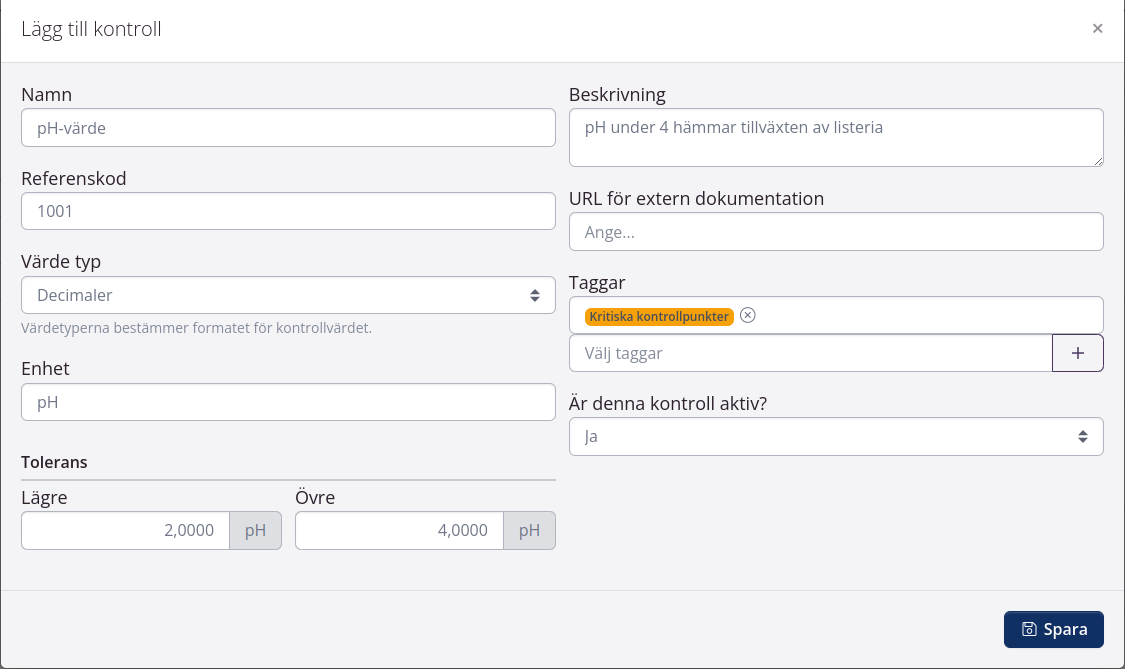
Task: Focus the Referenskod input field
Action: [x=288, y=211]
